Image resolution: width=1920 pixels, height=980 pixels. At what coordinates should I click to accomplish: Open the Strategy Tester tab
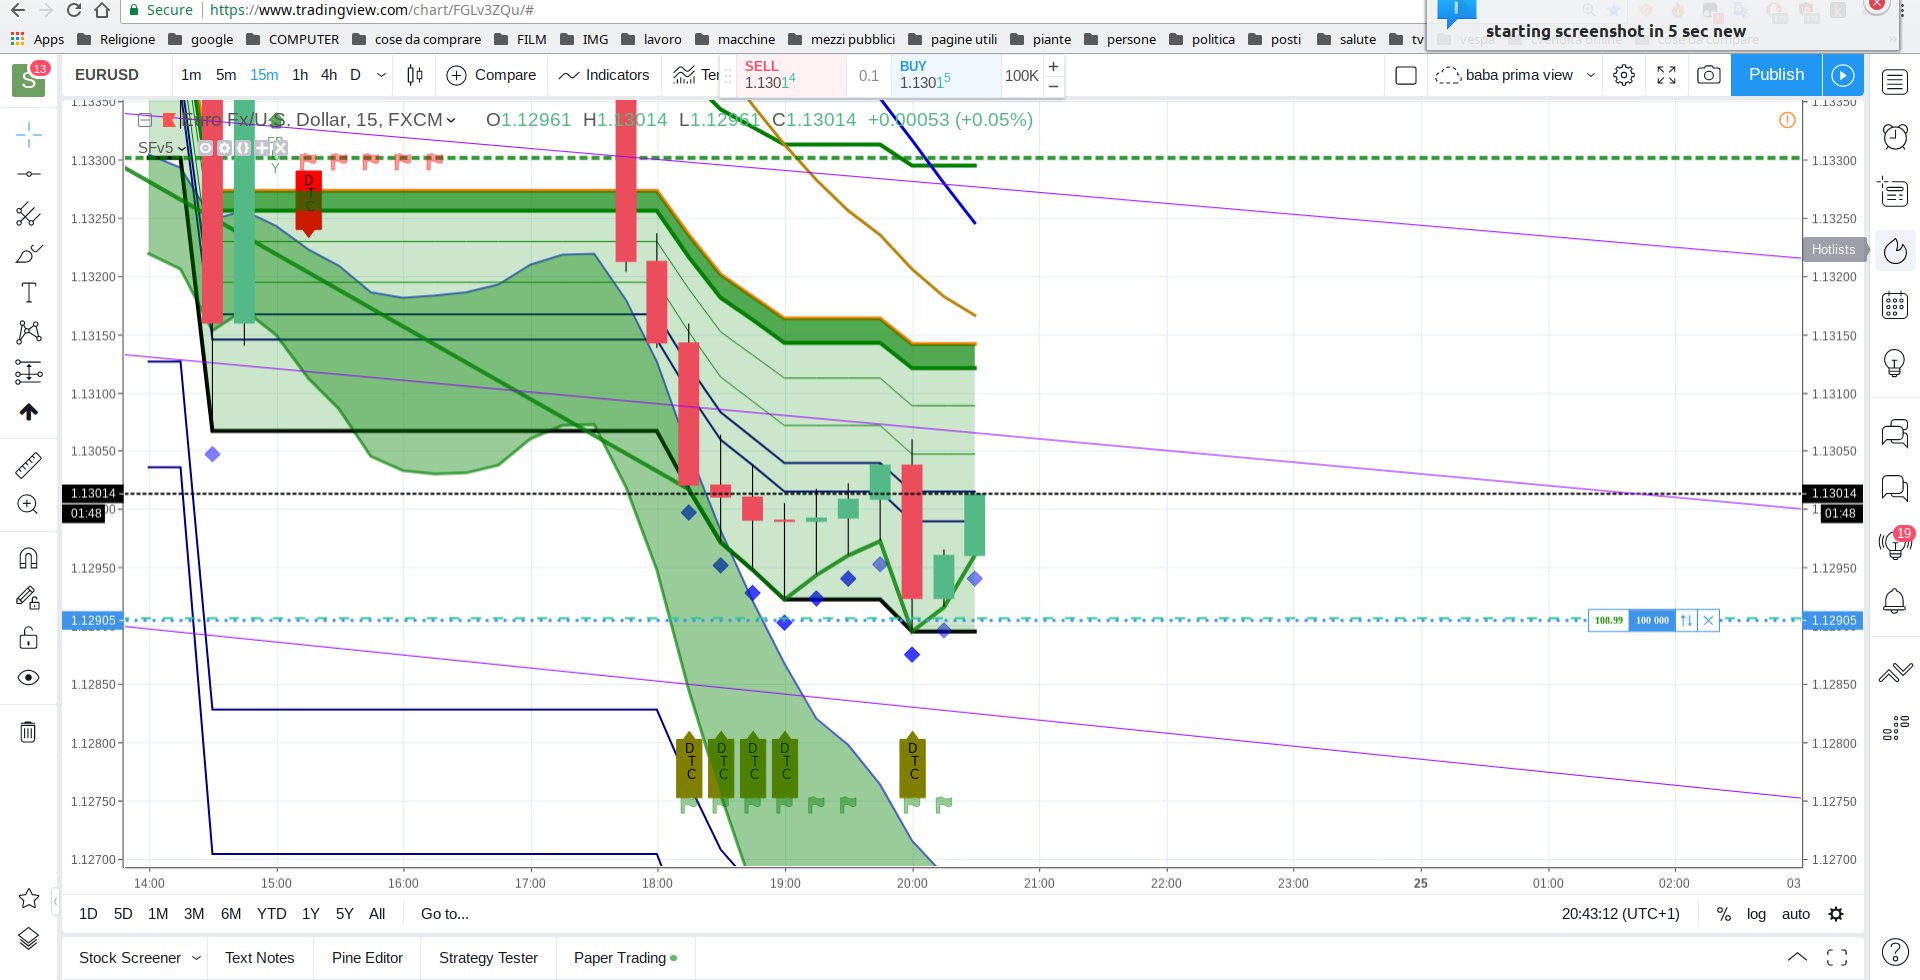tap(488, 958)
